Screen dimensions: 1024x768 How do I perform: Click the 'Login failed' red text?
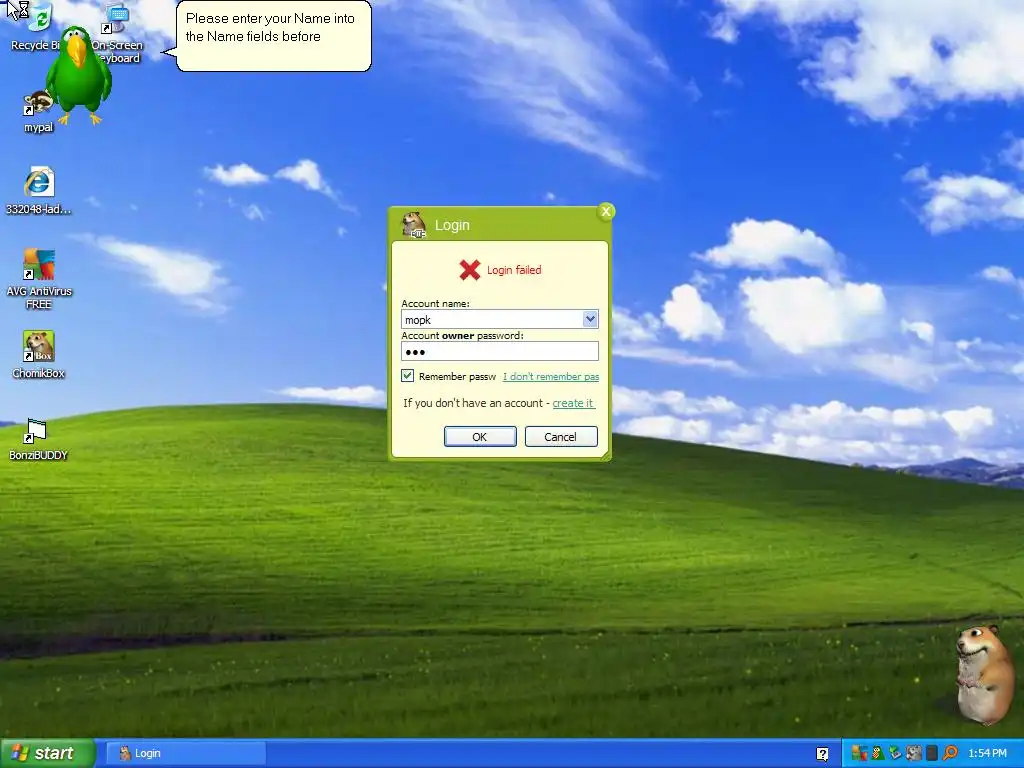click(514, 270)
